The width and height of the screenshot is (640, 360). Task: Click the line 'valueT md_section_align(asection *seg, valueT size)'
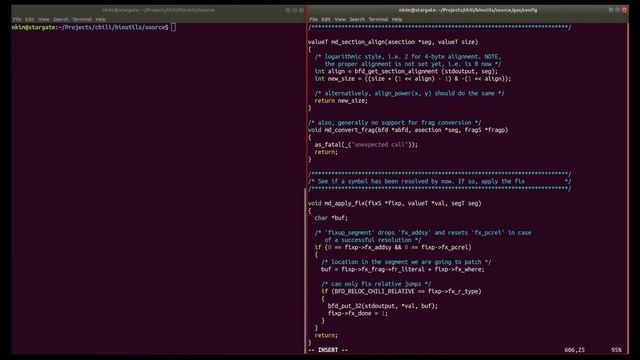[393, 42]
